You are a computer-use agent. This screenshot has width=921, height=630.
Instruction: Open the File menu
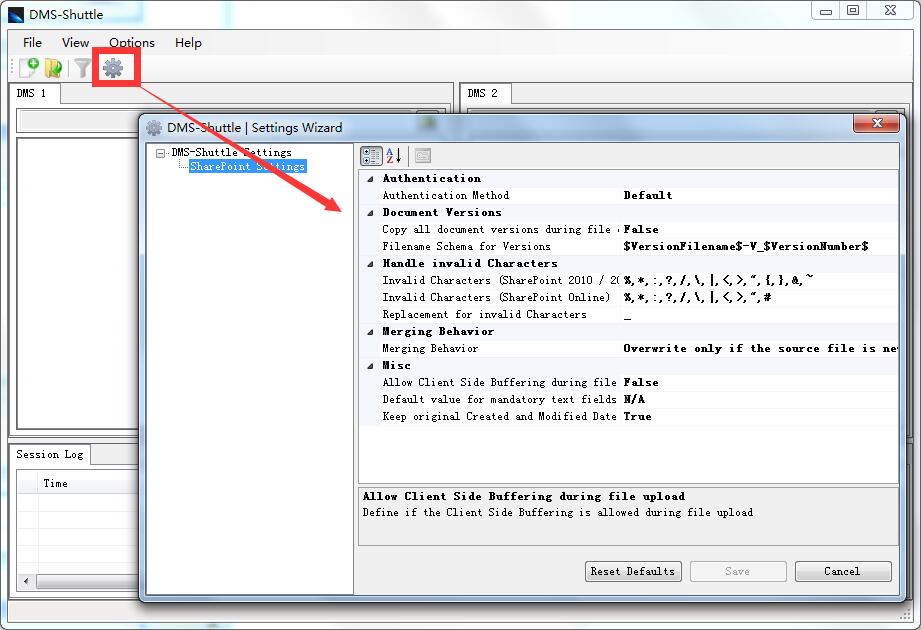click(x=32, y=42)
